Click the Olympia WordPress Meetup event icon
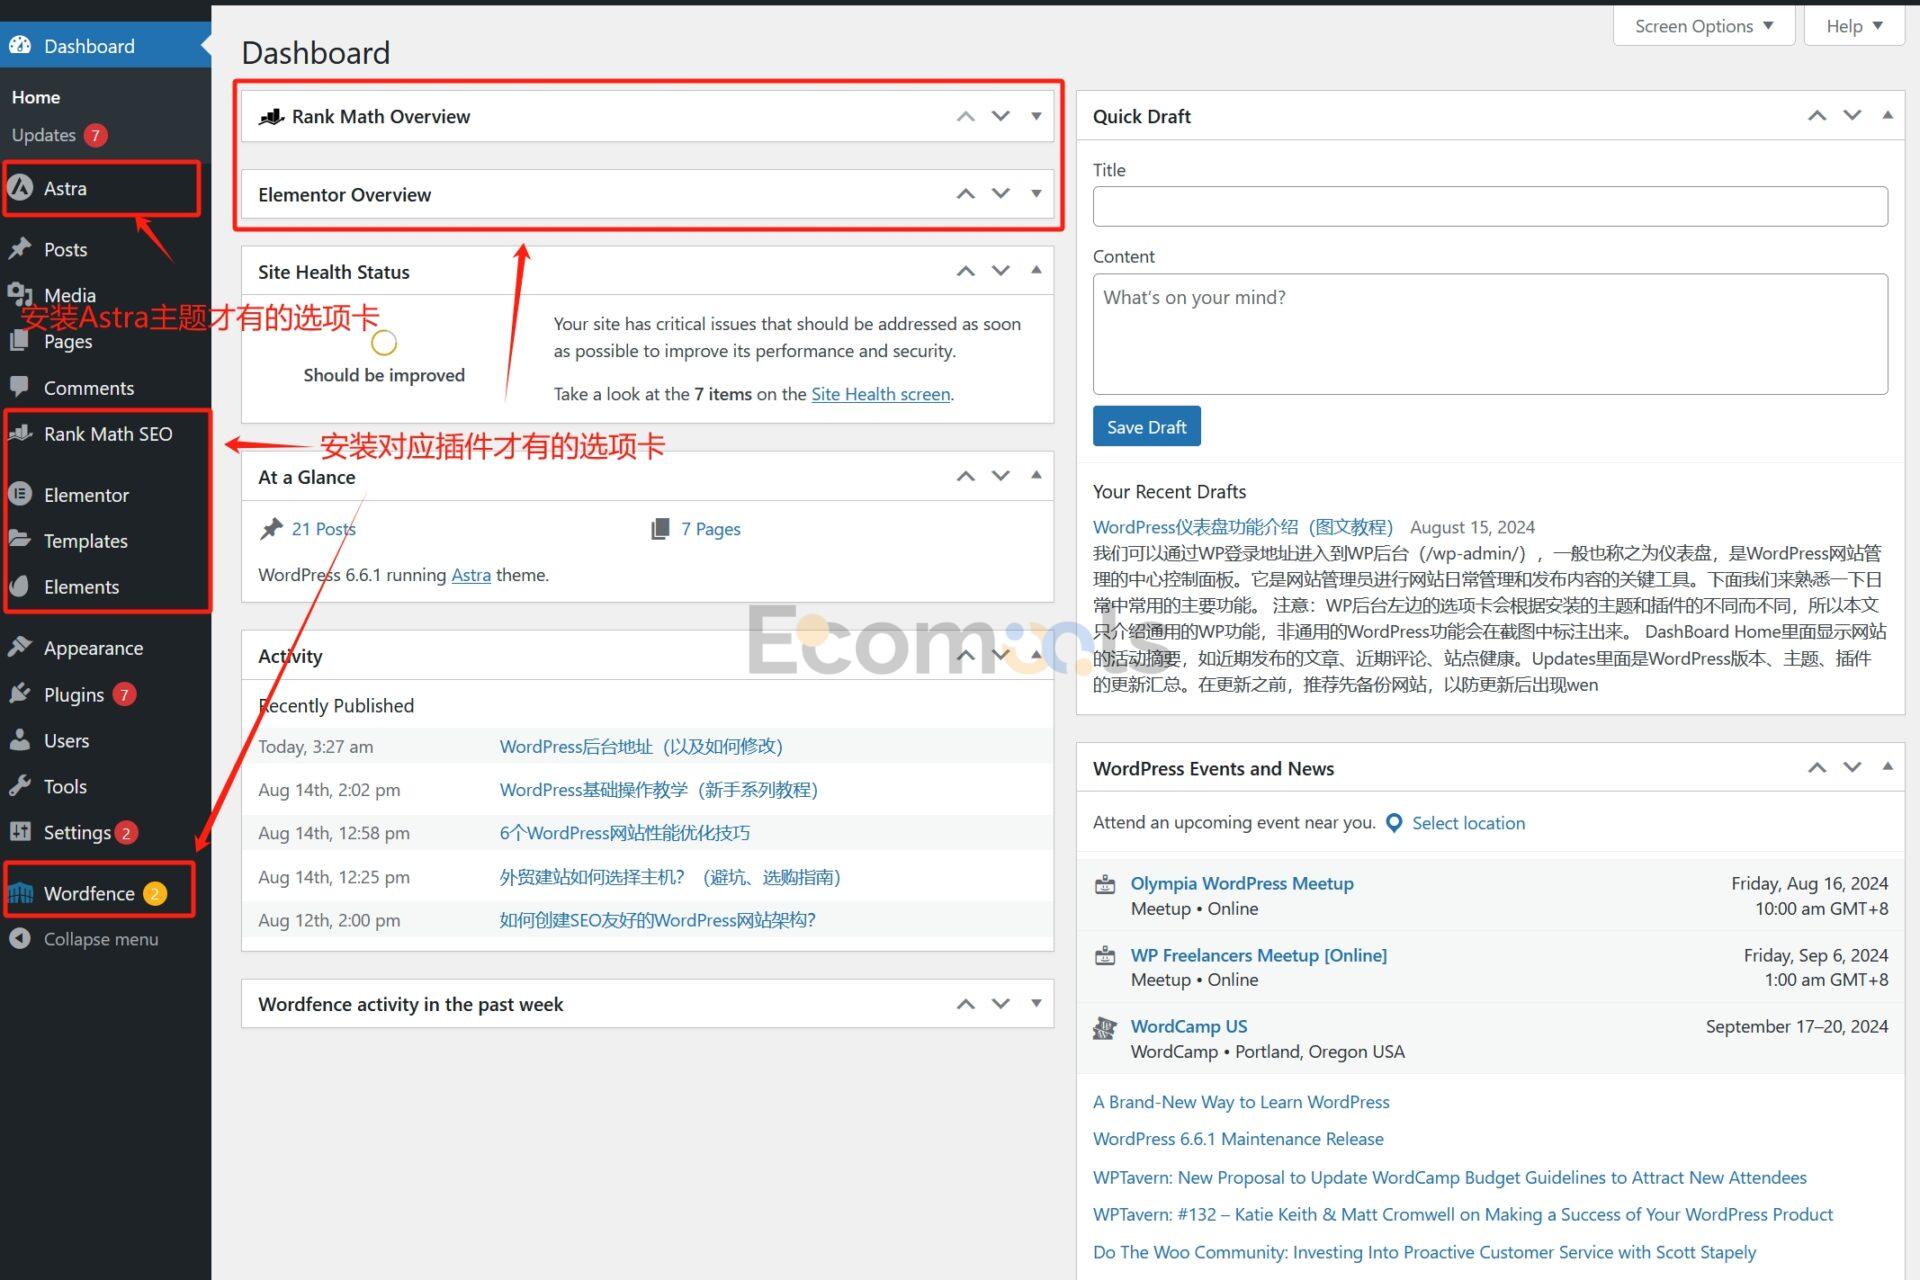The height and width of the screenshot is (1280, 1920). click(1105, 884)
